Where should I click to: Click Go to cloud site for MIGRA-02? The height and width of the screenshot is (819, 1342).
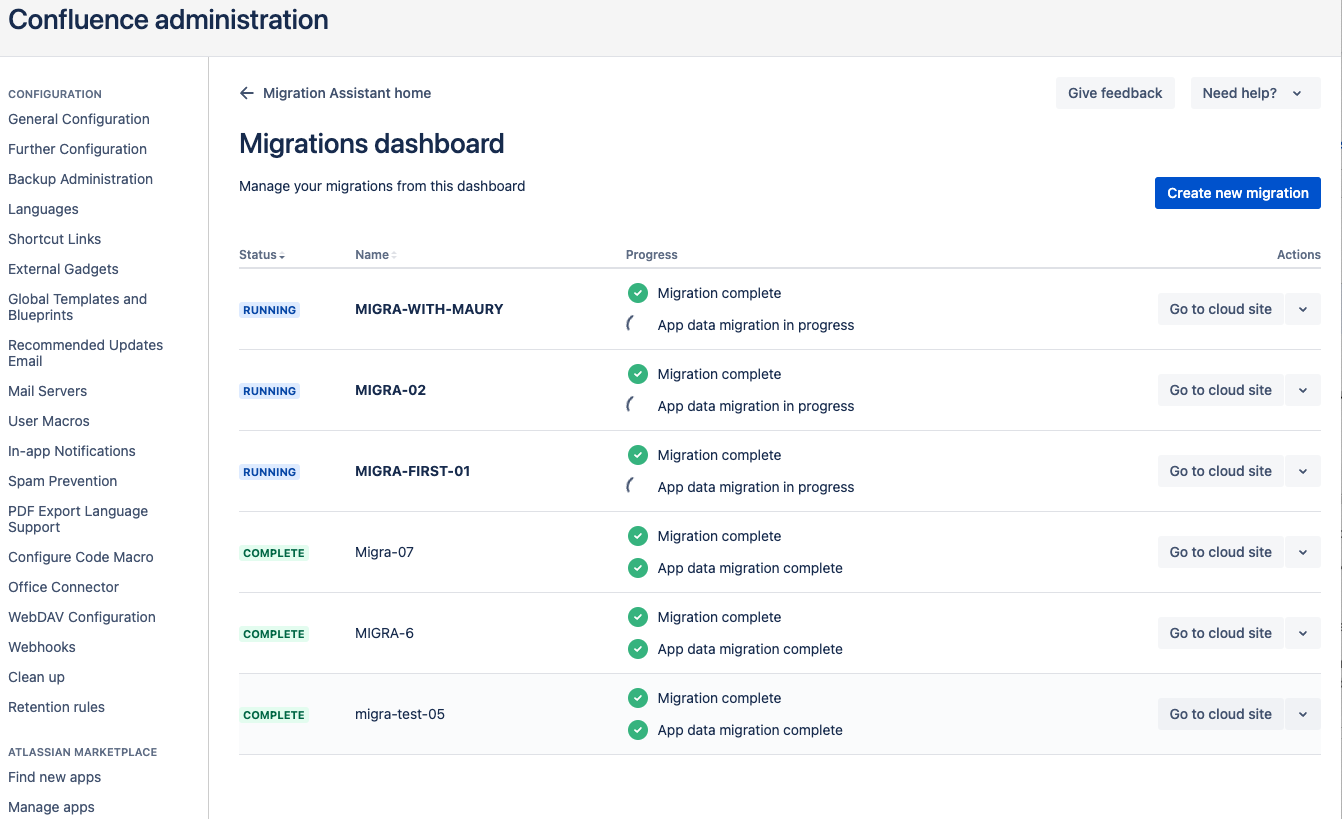[1220, 390]
